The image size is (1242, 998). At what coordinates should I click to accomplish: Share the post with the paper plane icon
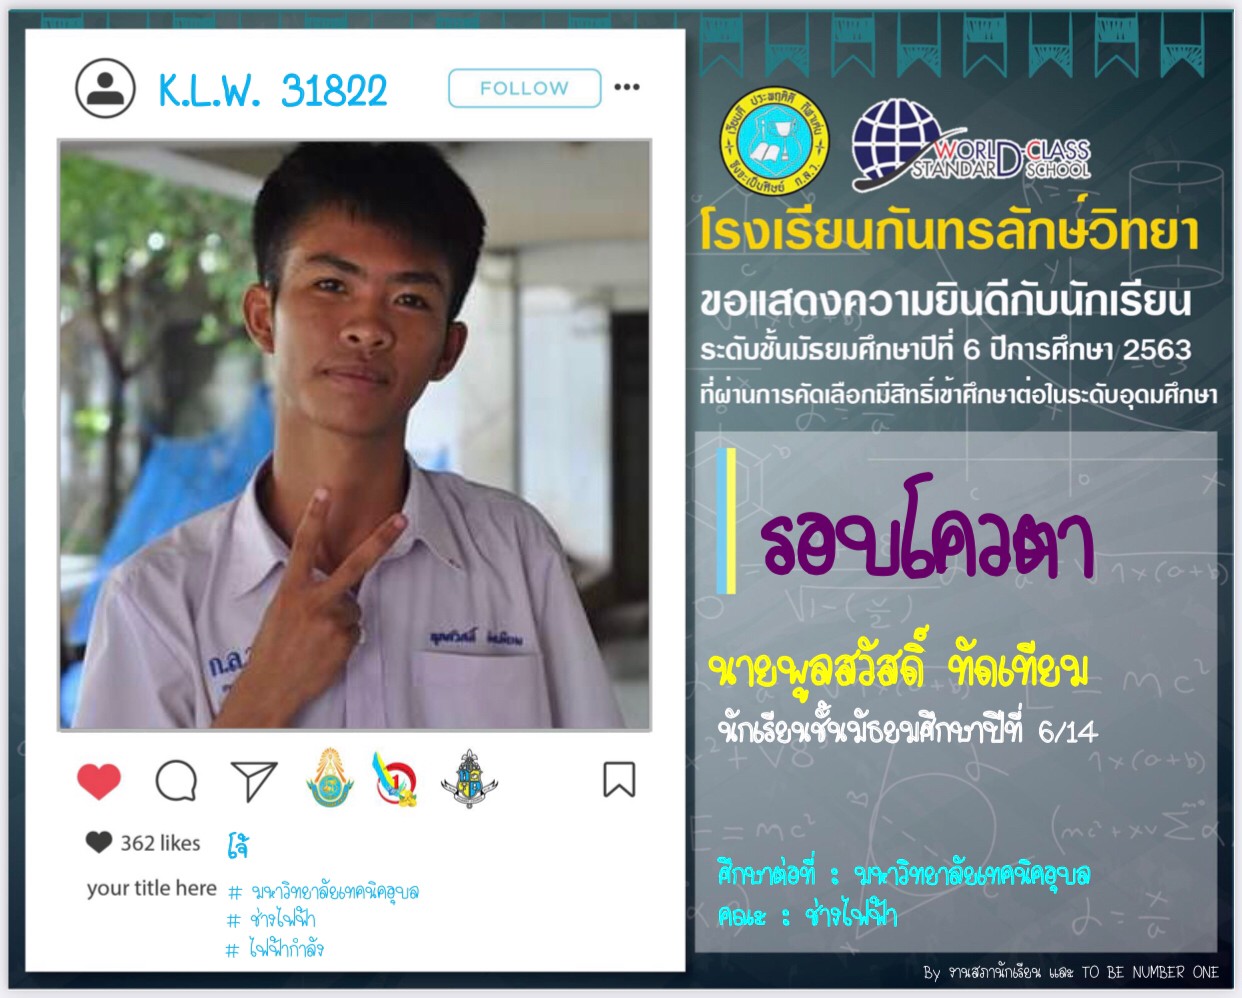pos(253,781)
